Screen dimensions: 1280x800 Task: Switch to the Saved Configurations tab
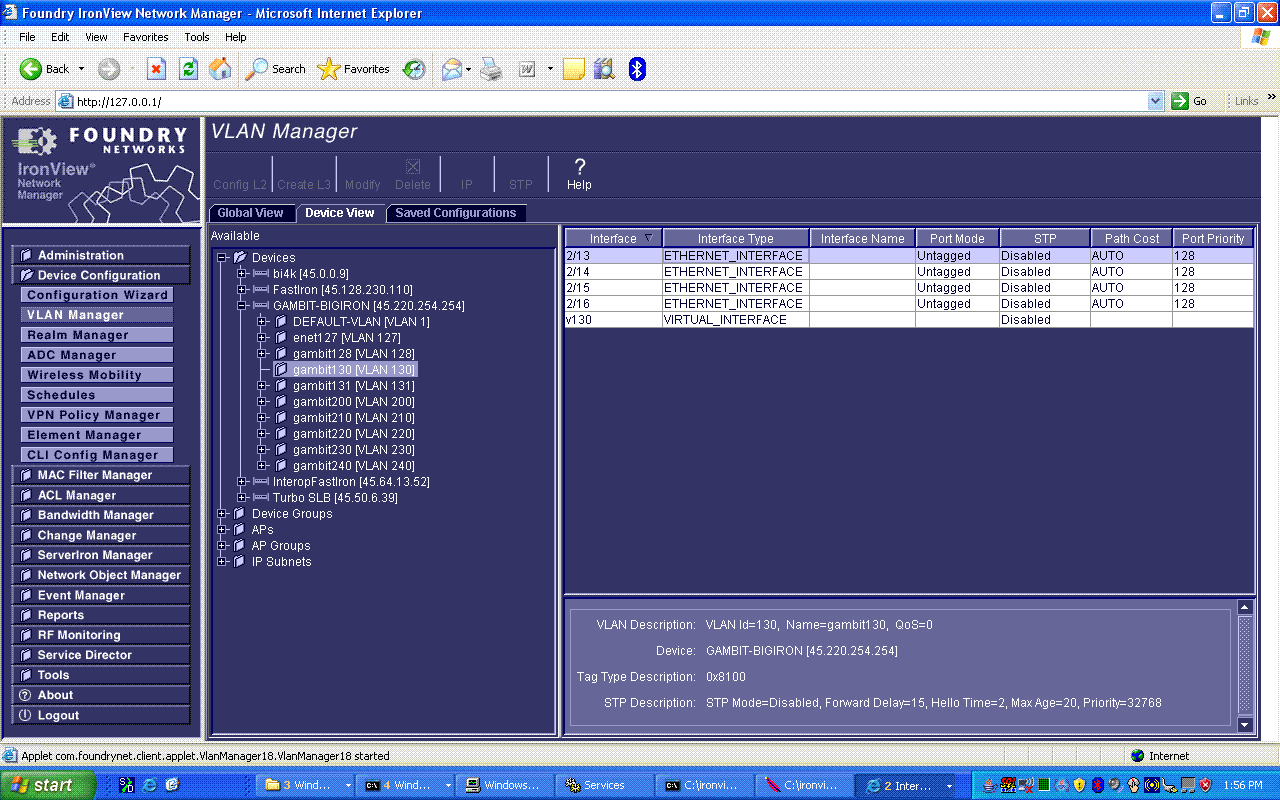click(x=456, y=213)
